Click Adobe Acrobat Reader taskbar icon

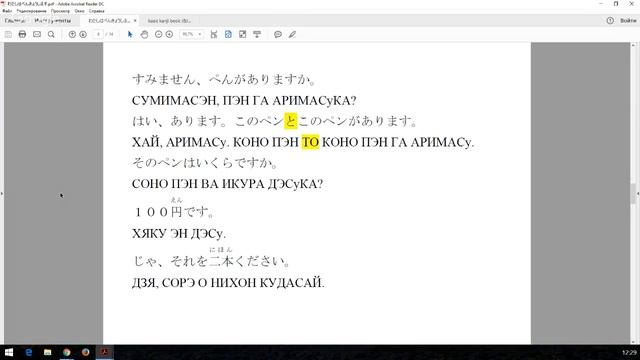[104, 352]
